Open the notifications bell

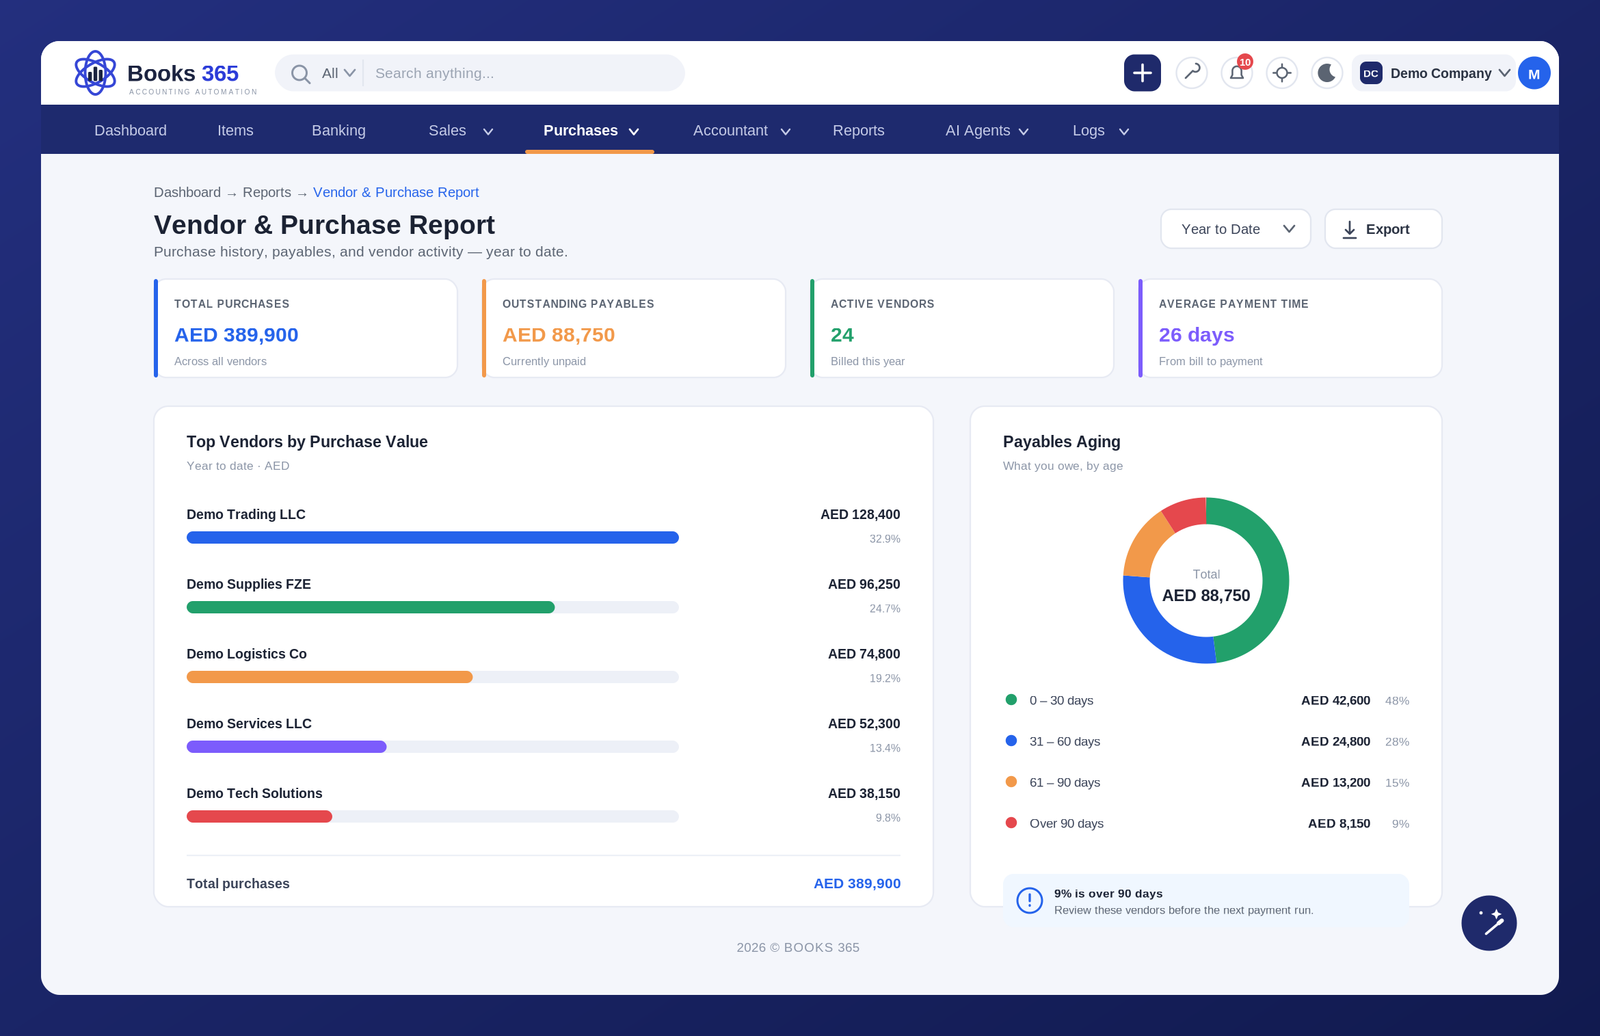click(1237, 73)
